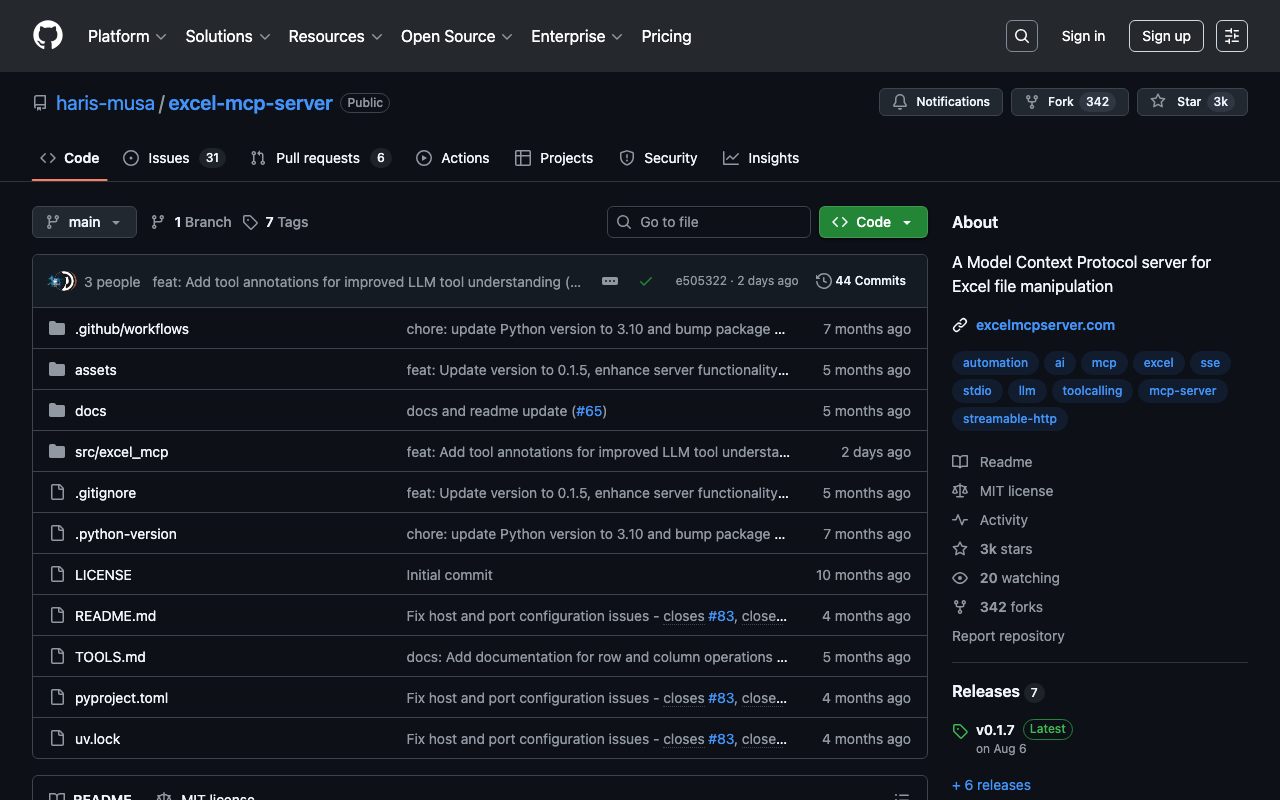Click the commit details ellipsis icon
The width and height of the screenshot is (1280, 800).
[x=610, y=281]
